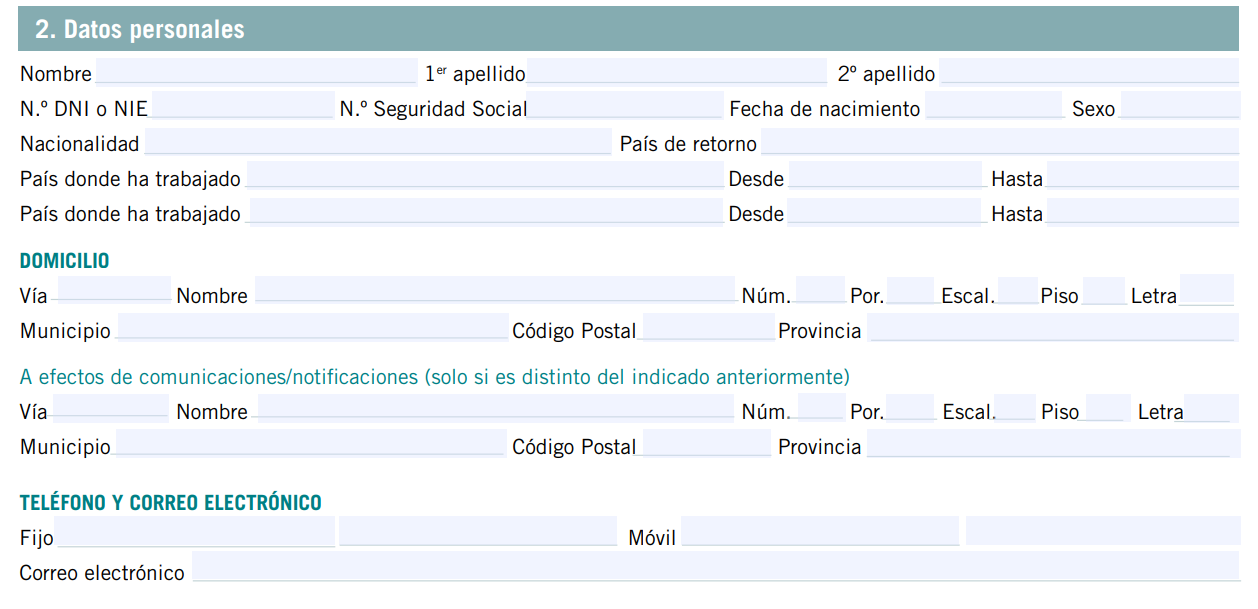Focus Desde field of second work country row

coord(886,211)
